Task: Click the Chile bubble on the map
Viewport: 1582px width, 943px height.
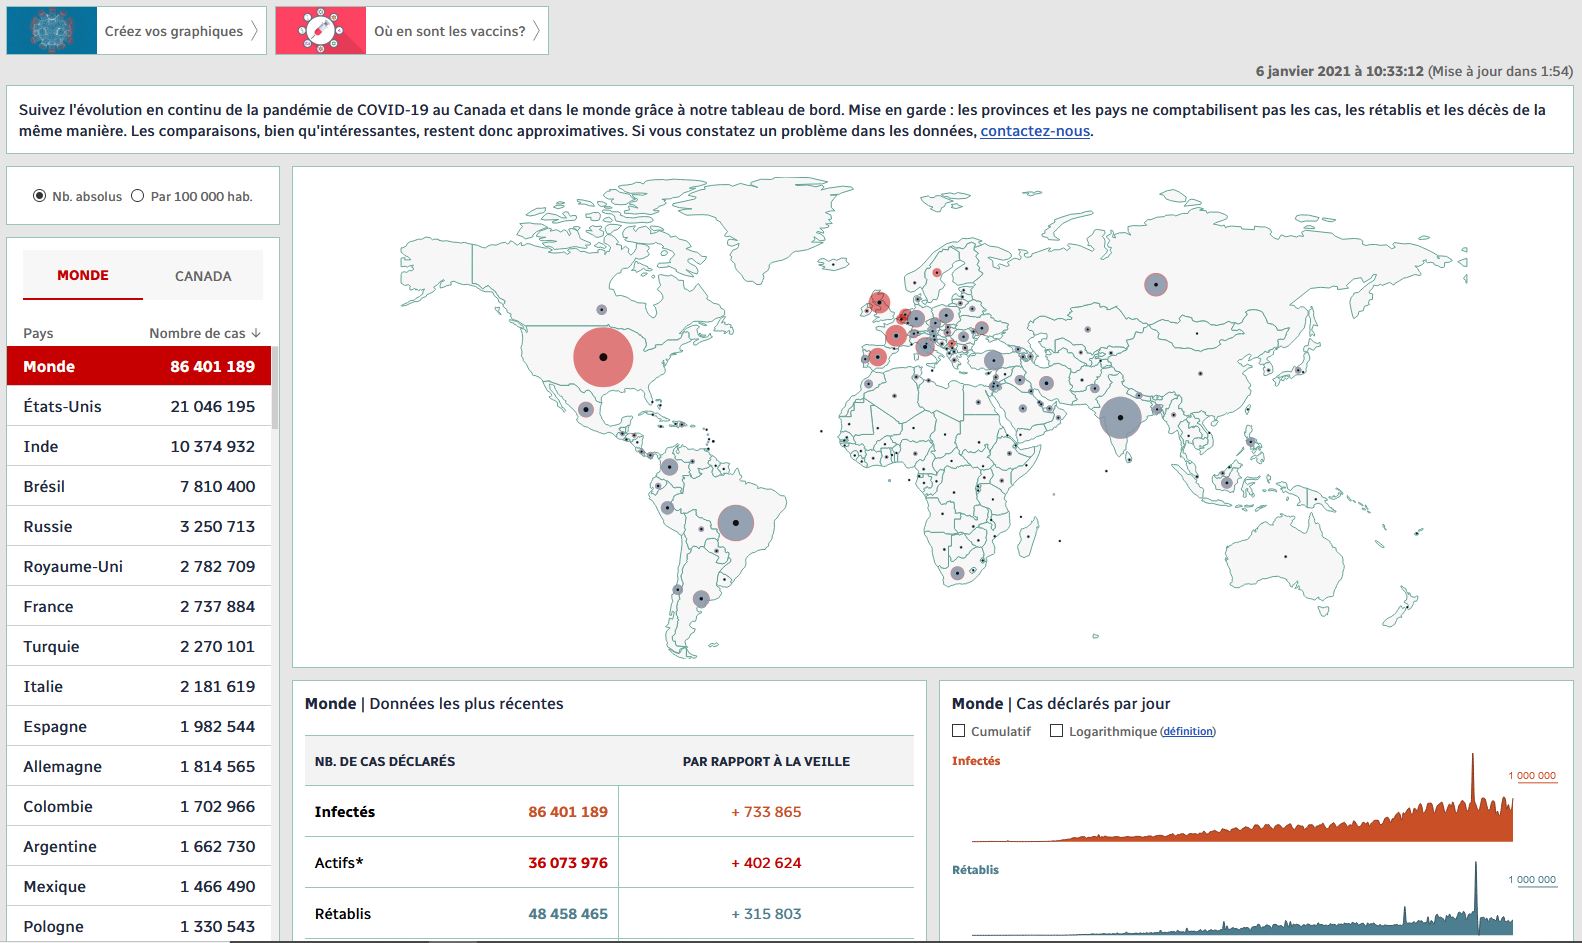Action: pos(677,590)
